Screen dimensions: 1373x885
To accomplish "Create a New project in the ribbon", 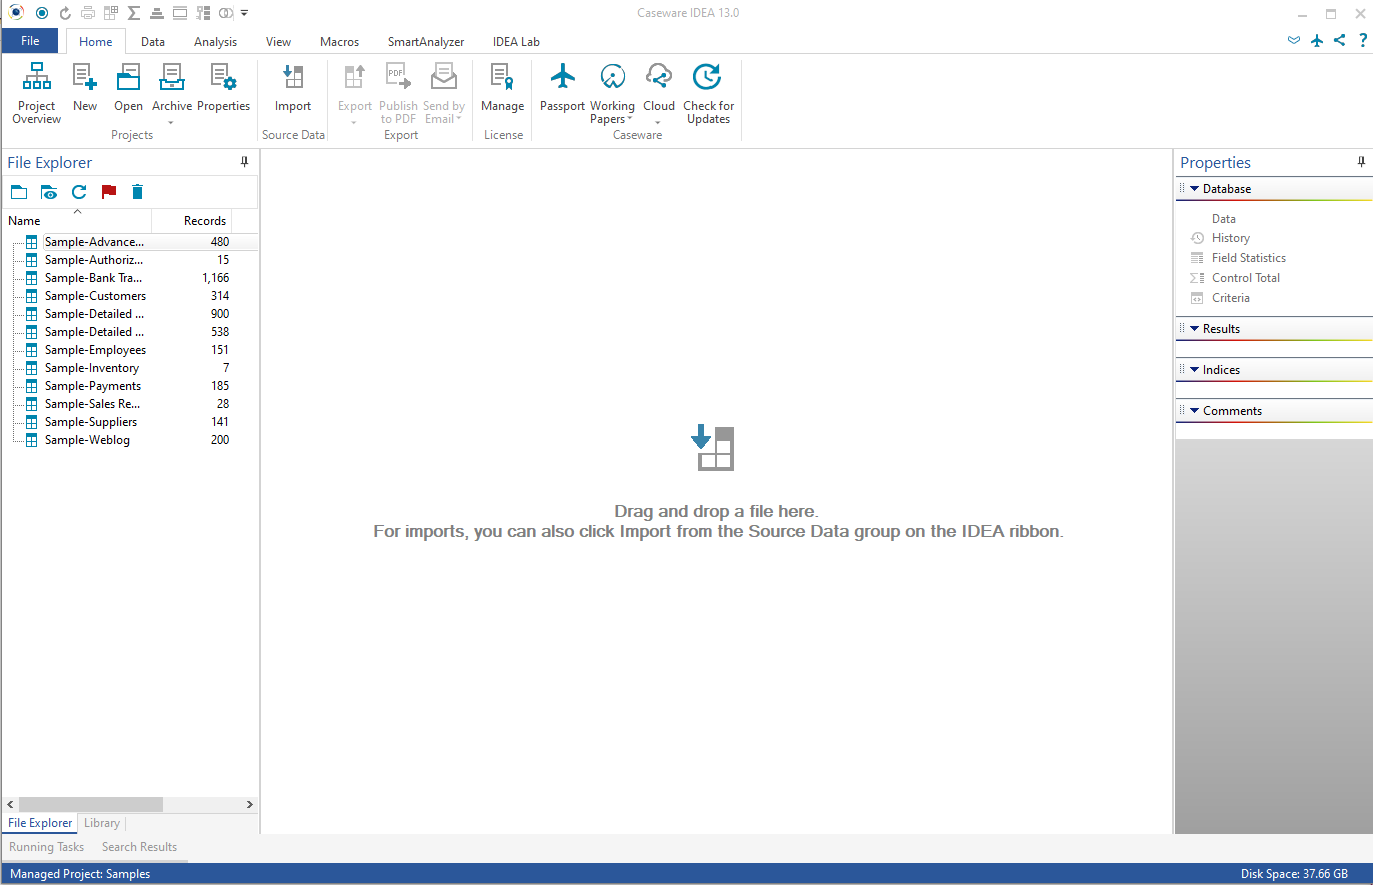I will point(85,88).
